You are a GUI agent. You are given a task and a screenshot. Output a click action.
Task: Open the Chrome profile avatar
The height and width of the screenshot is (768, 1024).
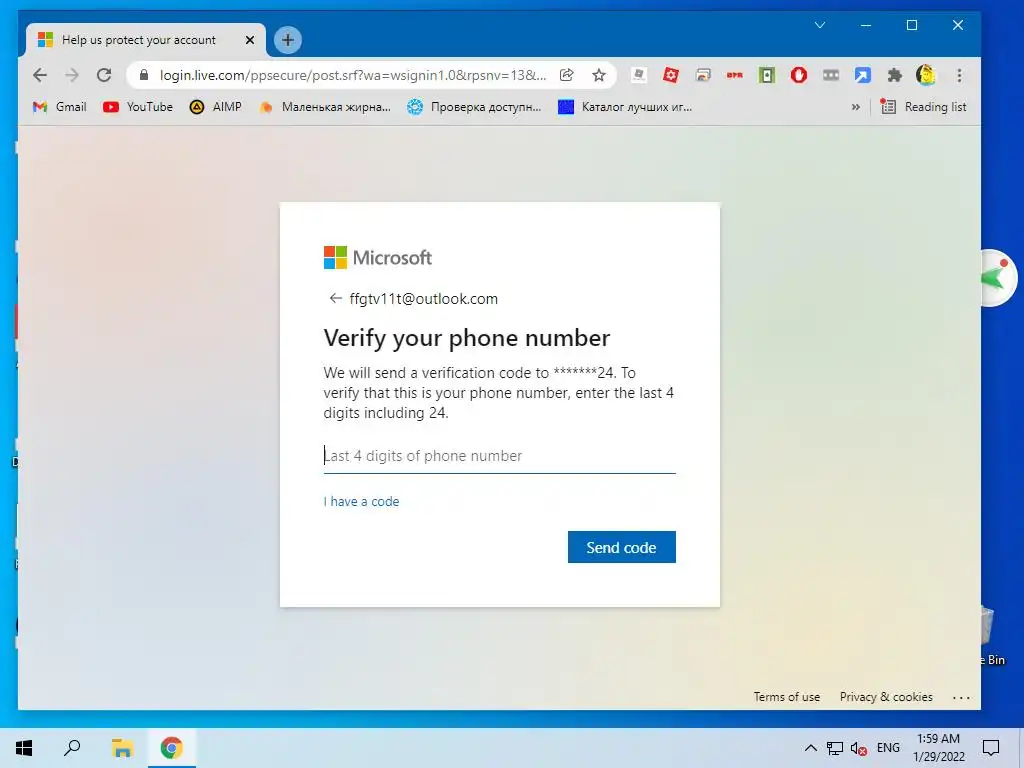click(x=926, y=75)
